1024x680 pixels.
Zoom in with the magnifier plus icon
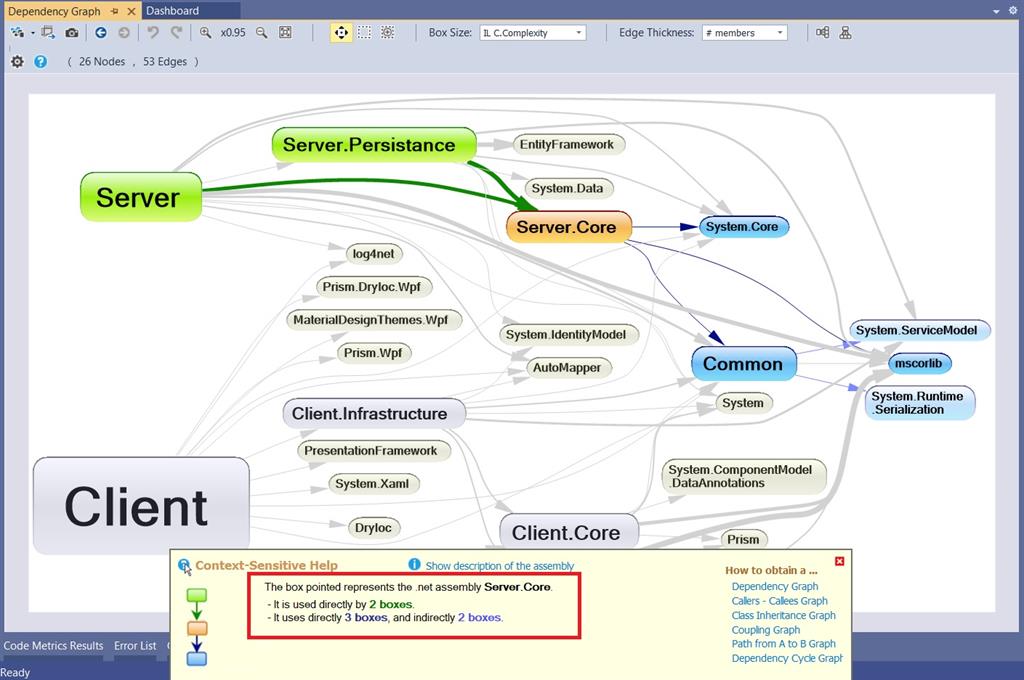[x=205, y=32]
